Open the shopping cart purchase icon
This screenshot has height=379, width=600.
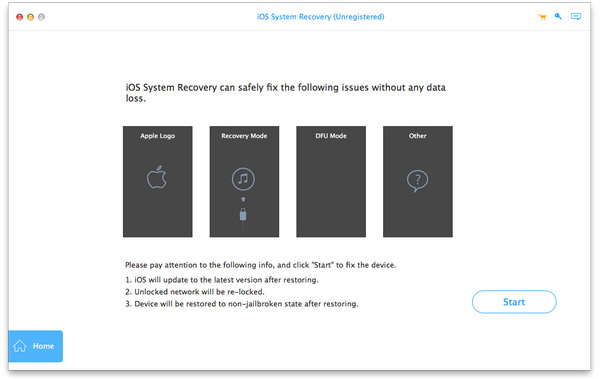(x=542, y=17)
